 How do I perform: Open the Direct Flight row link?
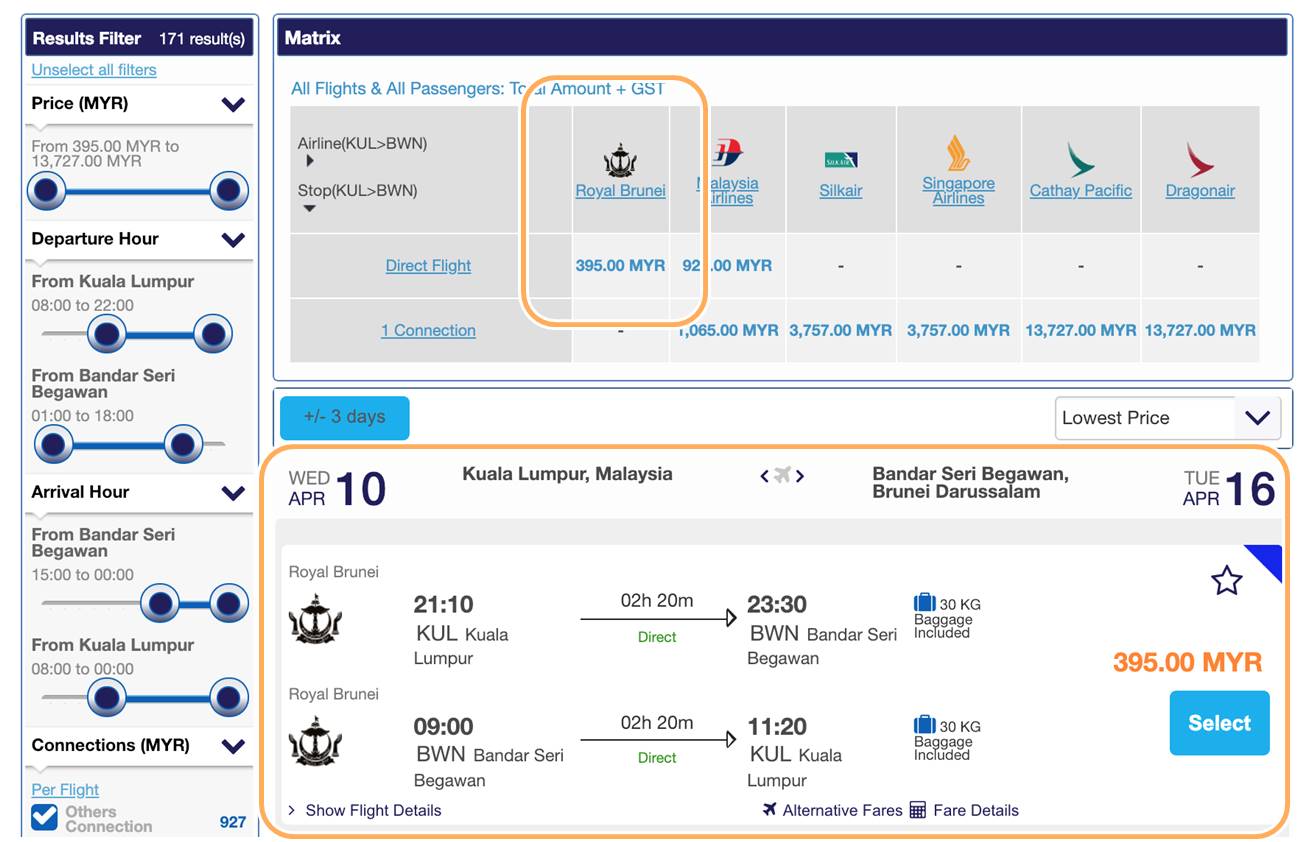tap(428, 265)
